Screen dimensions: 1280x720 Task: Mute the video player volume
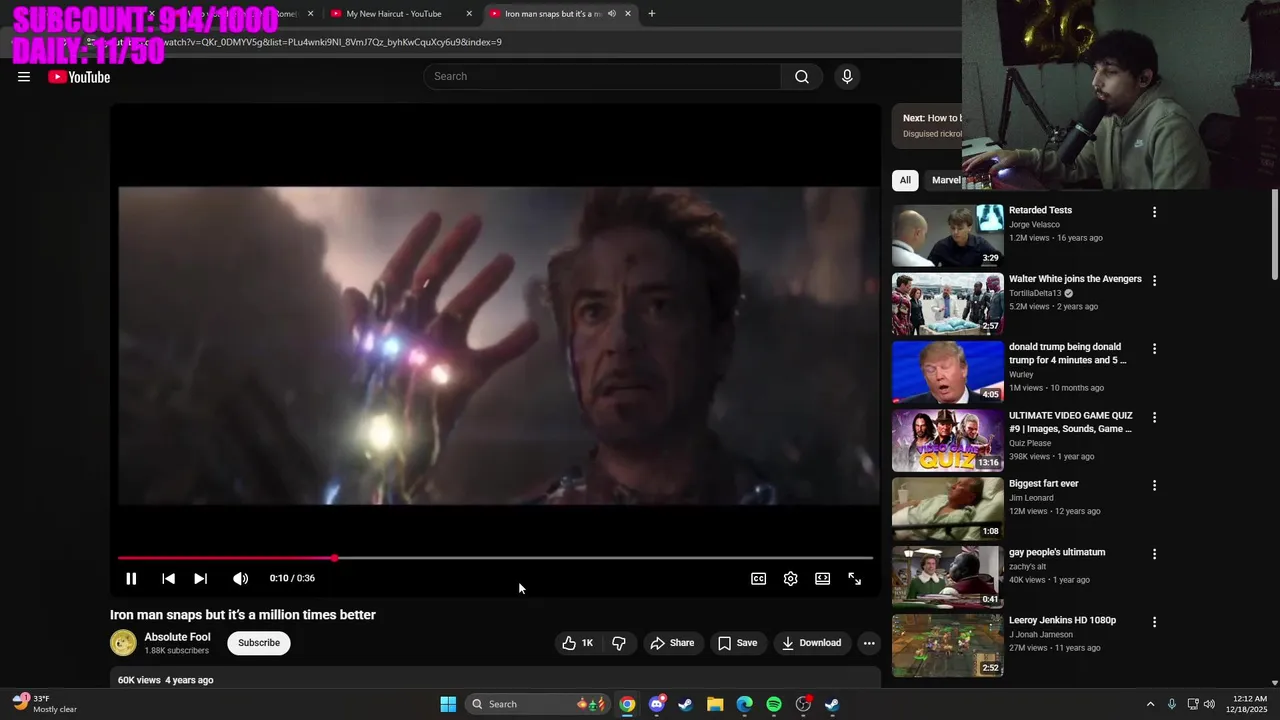(240, 579)
